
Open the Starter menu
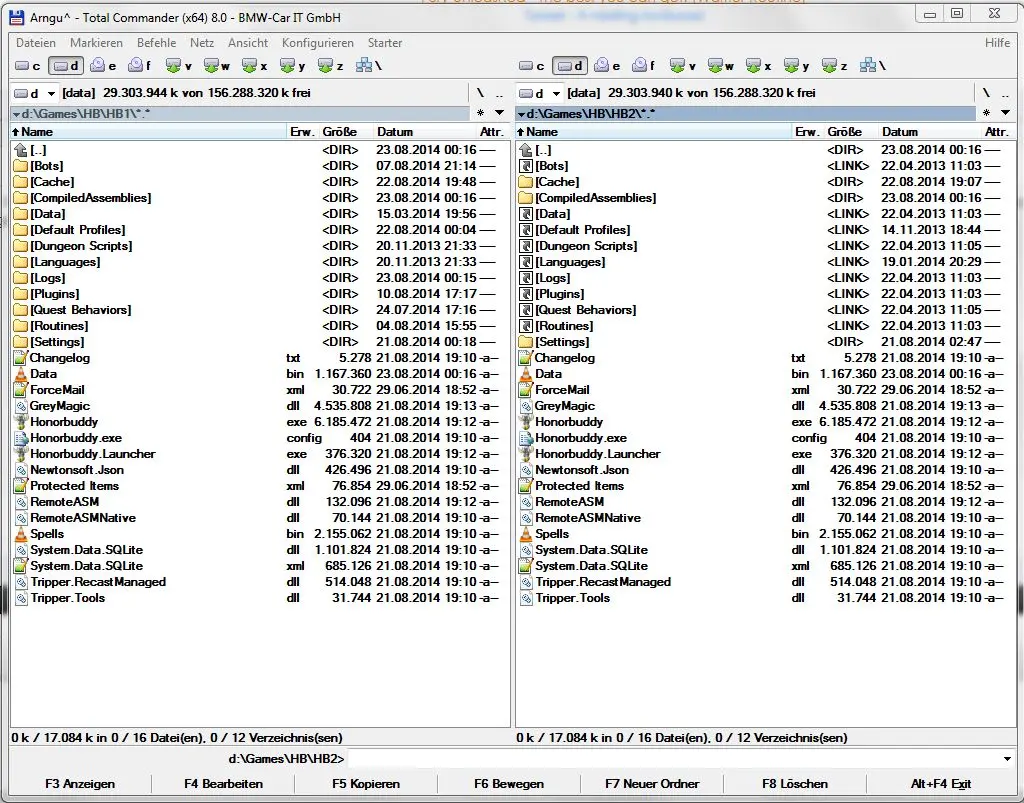pyautogui.click(x=385, y=43)
